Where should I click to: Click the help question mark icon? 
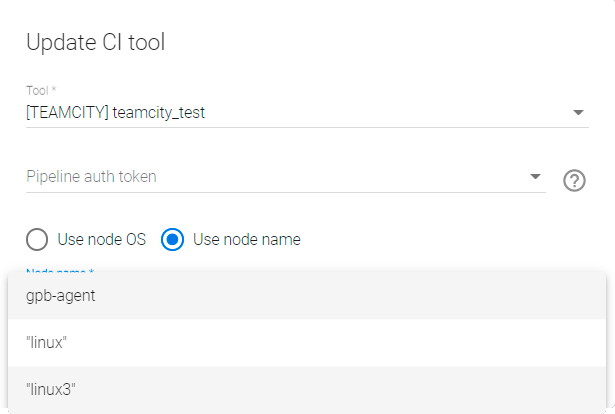574,181
